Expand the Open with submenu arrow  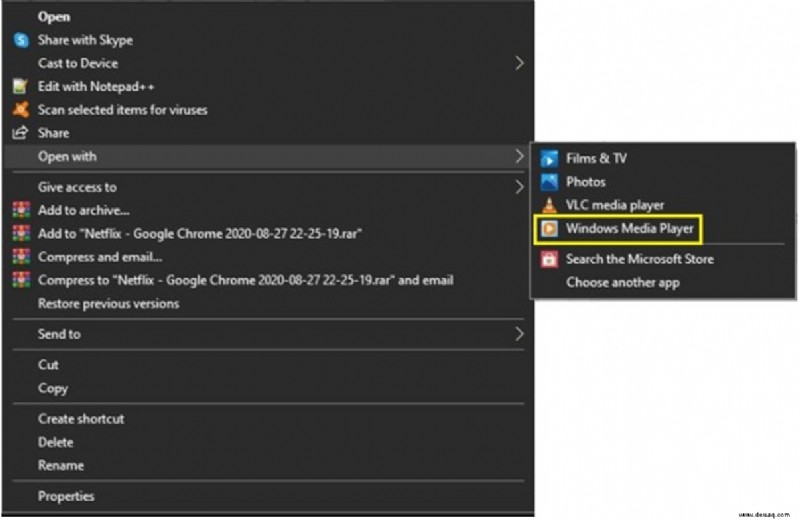pyautogui.click(x=519, y=156)
